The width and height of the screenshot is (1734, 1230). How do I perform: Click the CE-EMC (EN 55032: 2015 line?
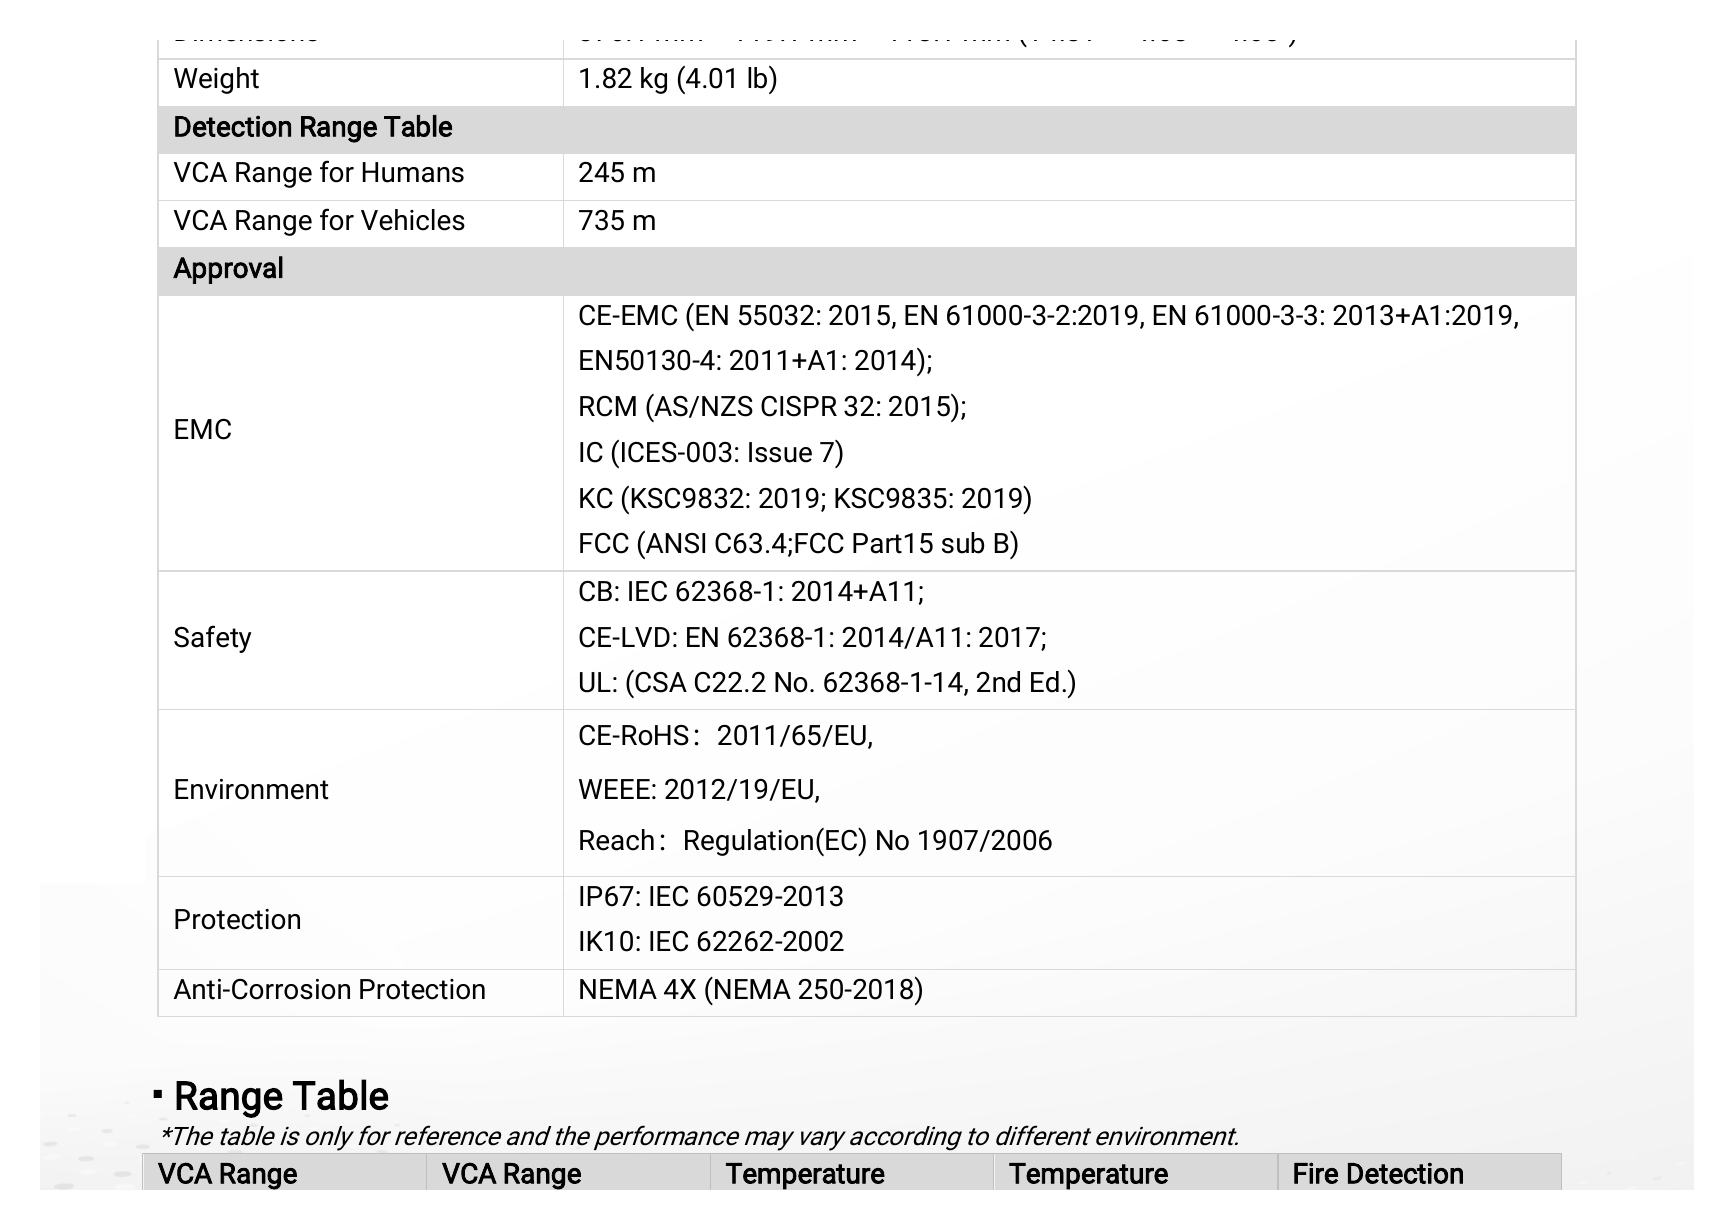click(1048, 316)
